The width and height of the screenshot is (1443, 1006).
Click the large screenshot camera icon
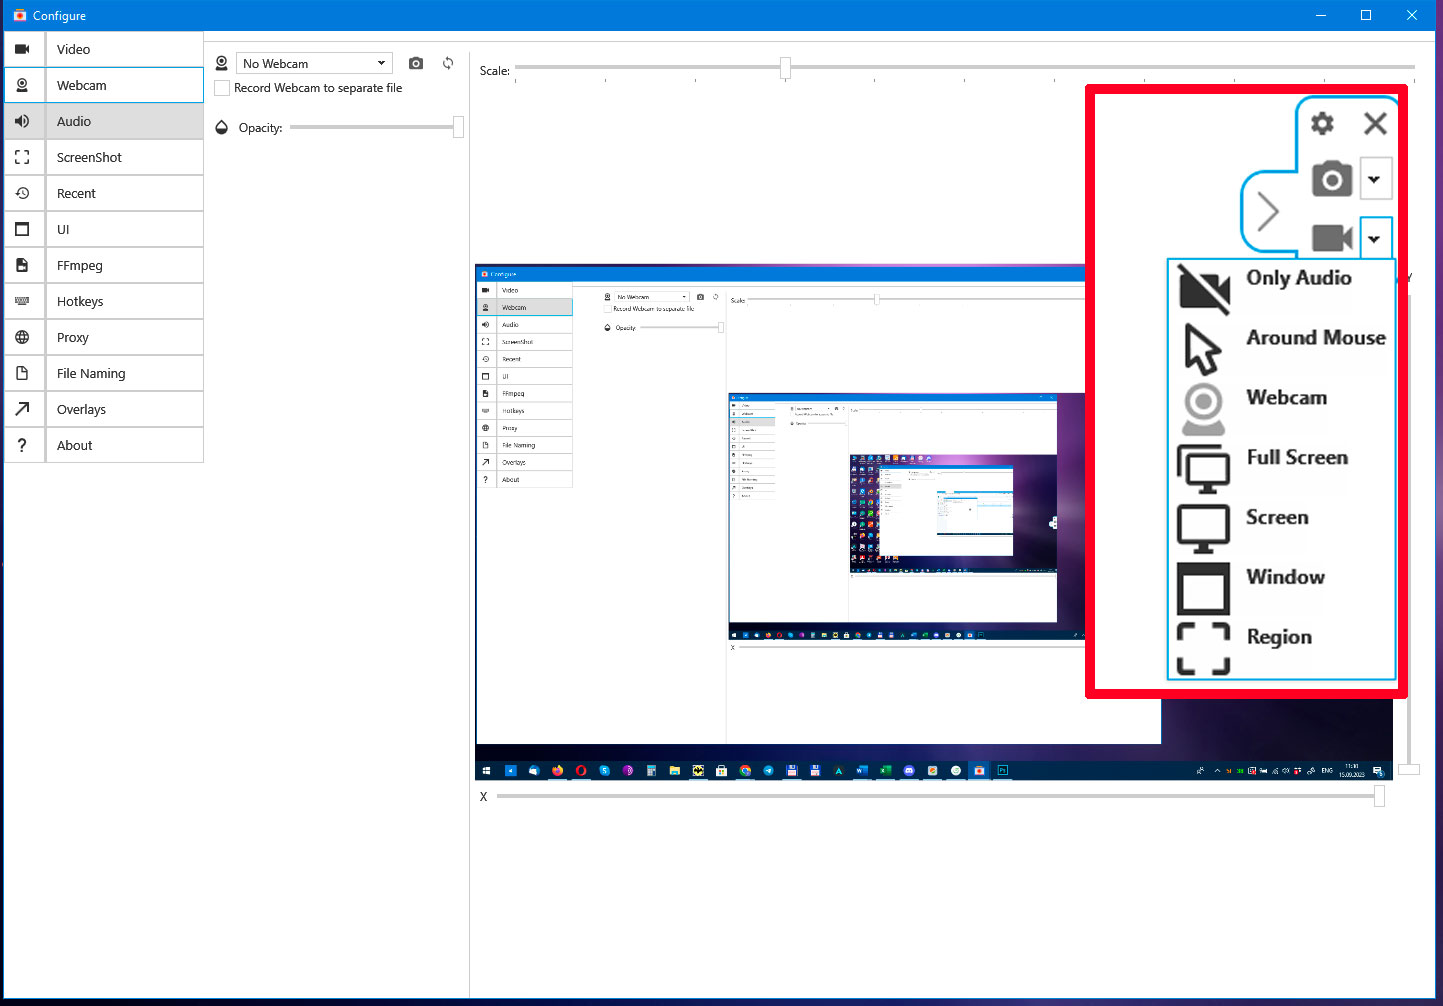coord(1332,179)
